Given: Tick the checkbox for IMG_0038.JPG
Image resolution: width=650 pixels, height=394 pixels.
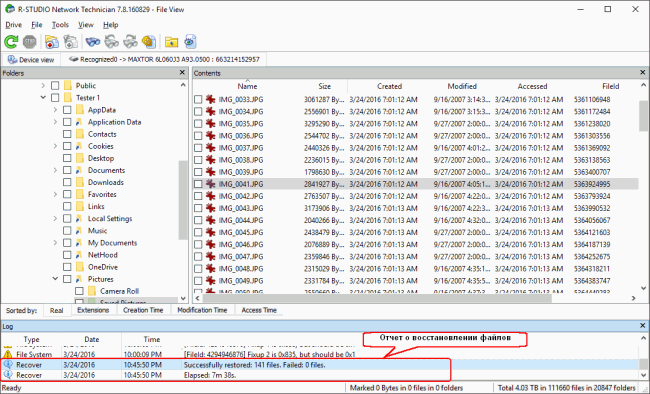Looking at the screenshot, I should click(198, 160).
